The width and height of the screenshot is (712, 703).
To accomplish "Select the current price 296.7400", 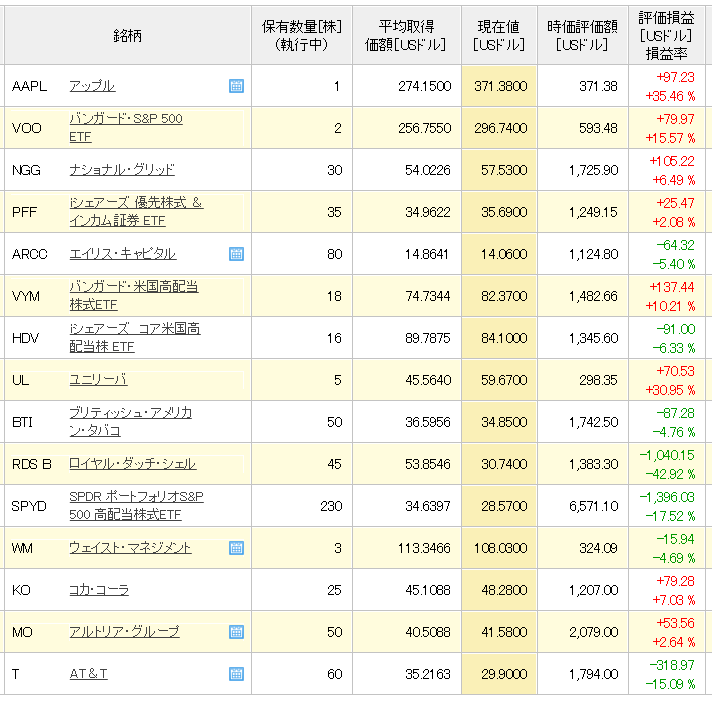I will coord(500,128).
